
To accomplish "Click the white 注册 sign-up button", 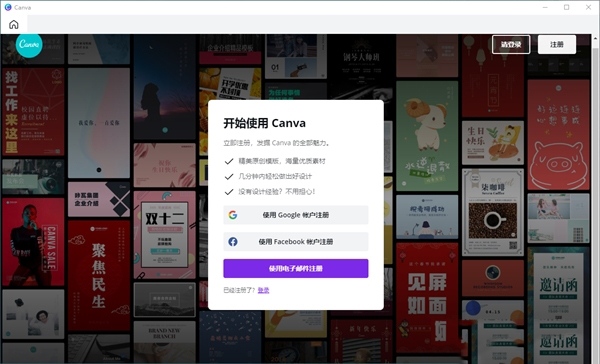I will pos(557,44).
